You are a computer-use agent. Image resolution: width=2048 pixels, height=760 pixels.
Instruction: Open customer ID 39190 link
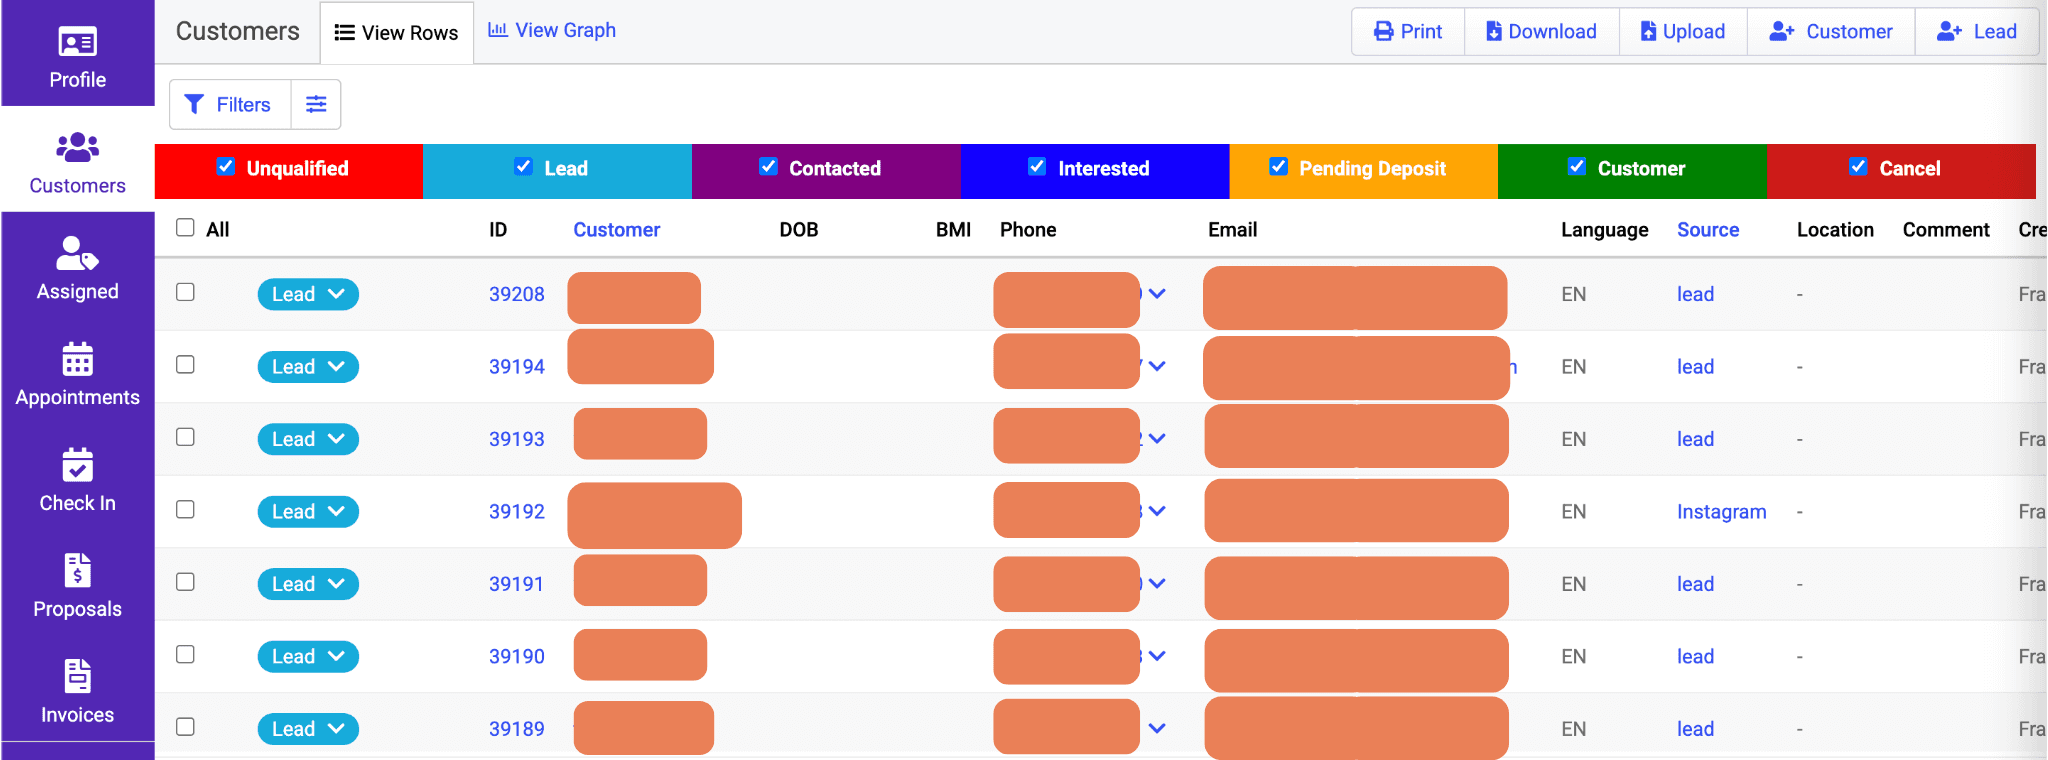pyautogui.click(x=517, y=657)
